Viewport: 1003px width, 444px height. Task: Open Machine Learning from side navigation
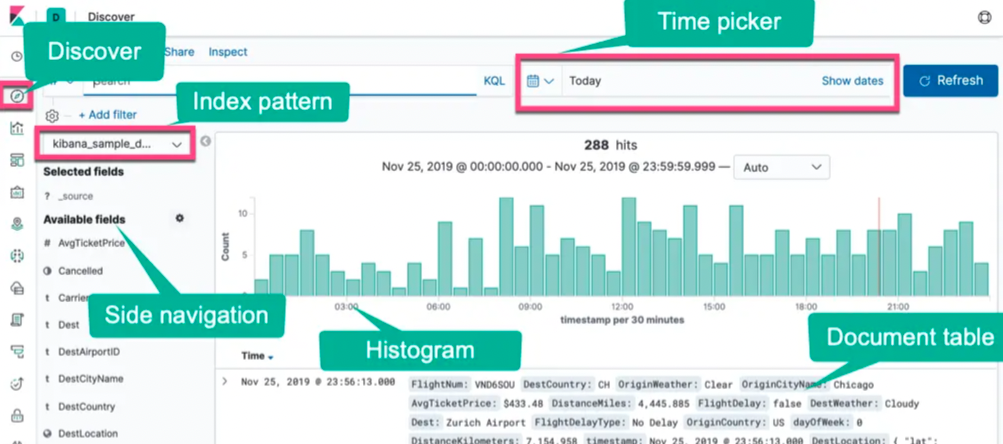coord(17,256)
